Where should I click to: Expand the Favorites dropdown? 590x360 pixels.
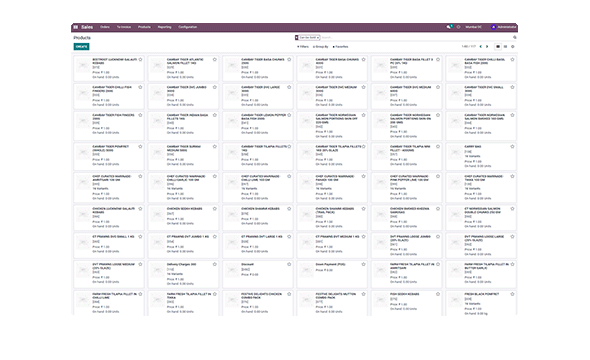[341, 47]
